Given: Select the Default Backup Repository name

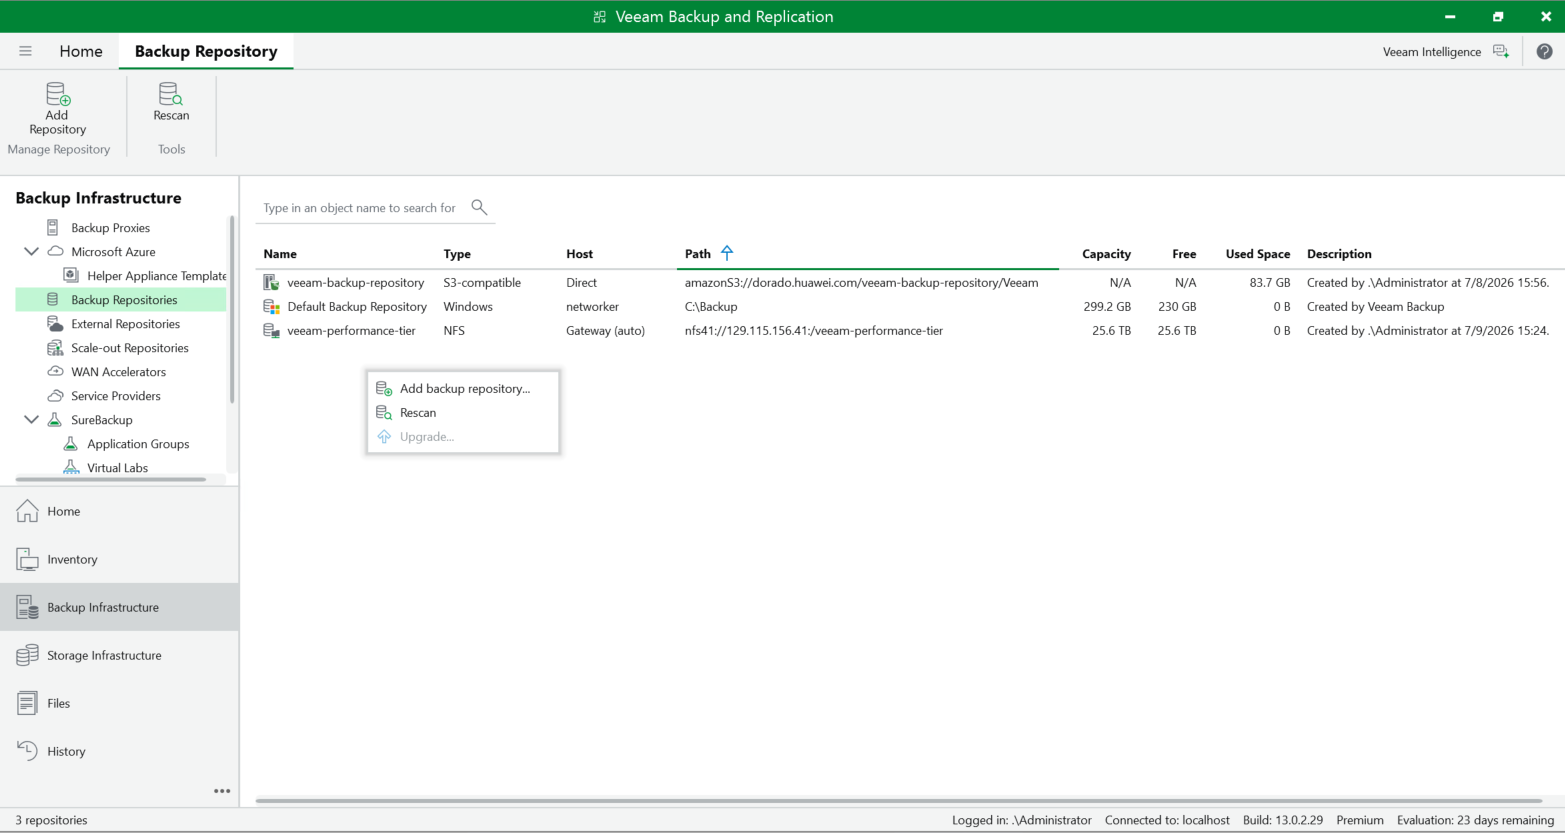Looking at the screenshot, I should click(x=357, y=307).
